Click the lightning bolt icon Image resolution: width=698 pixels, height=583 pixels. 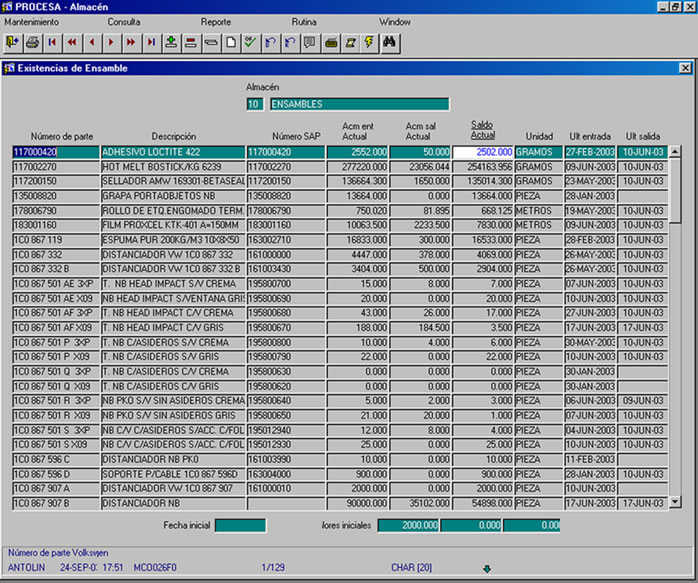[368, 42]
